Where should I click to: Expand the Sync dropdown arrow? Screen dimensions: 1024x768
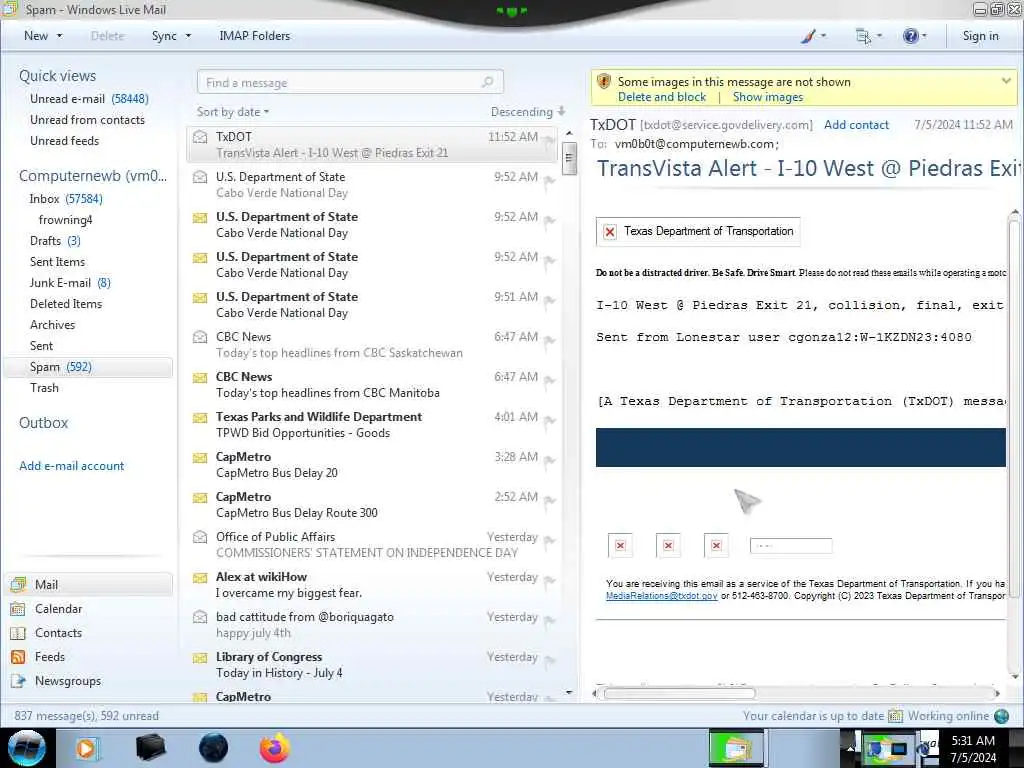[x=188, y=36]
